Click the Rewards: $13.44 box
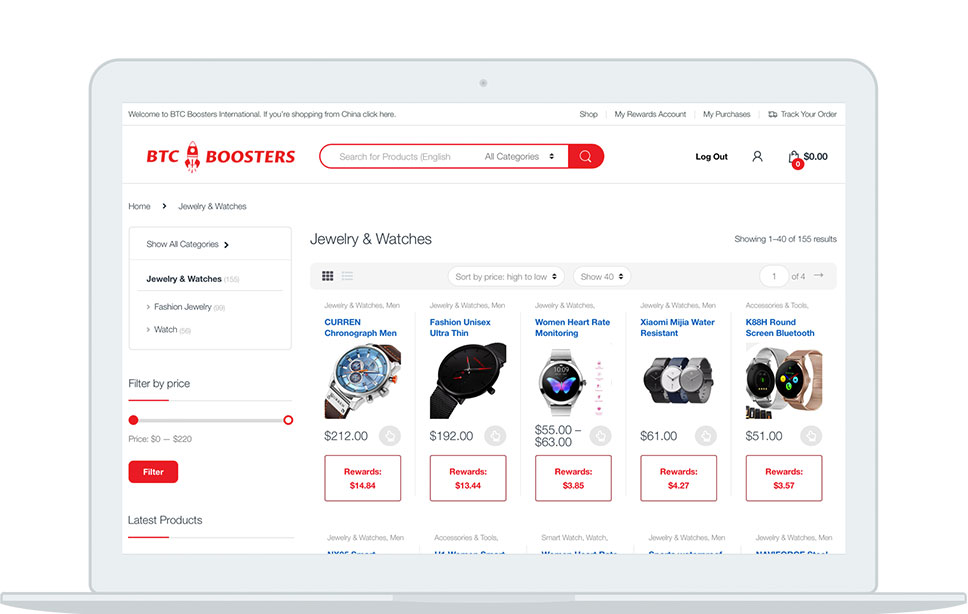This screenshot has height=614, width=968. [468, 478]
